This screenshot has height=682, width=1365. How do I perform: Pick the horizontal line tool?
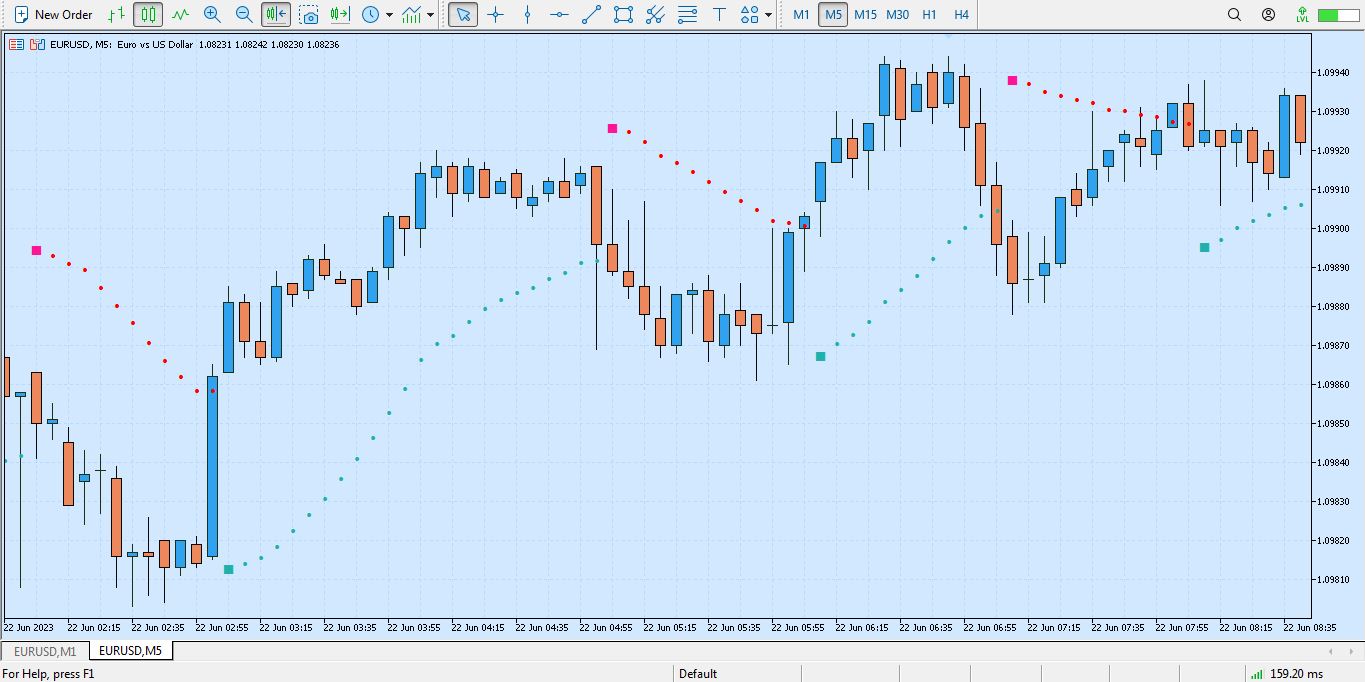560,15
